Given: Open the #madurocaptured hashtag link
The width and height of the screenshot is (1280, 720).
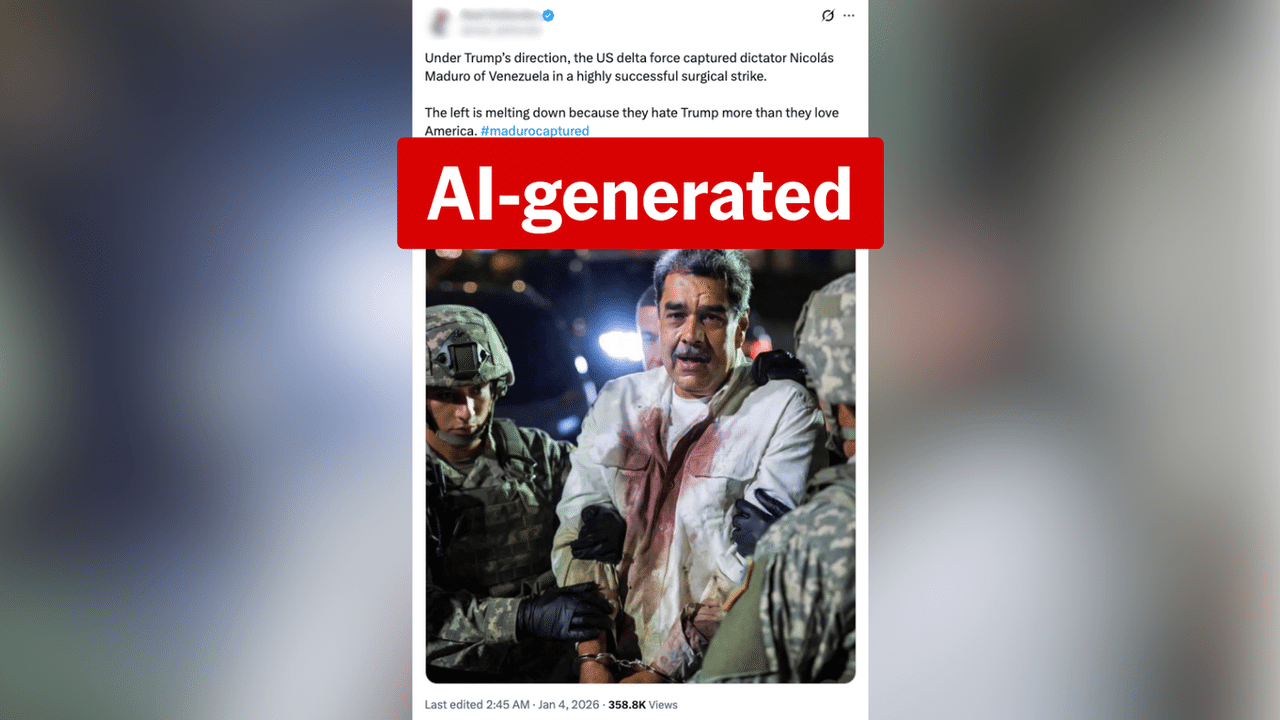Looking at the screenshot, I should click(x=534, y=131).
